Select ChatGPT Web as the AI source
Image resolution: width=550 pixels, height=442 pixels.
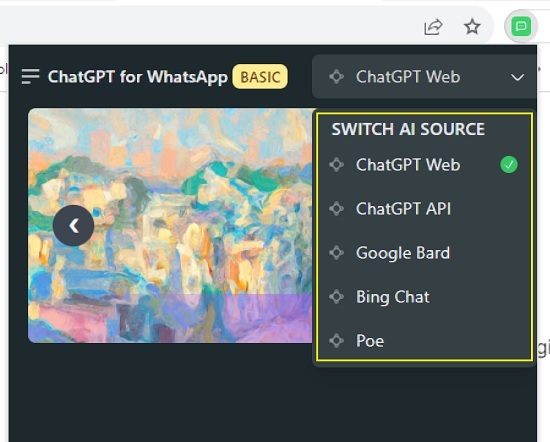(x=424, y=165)
